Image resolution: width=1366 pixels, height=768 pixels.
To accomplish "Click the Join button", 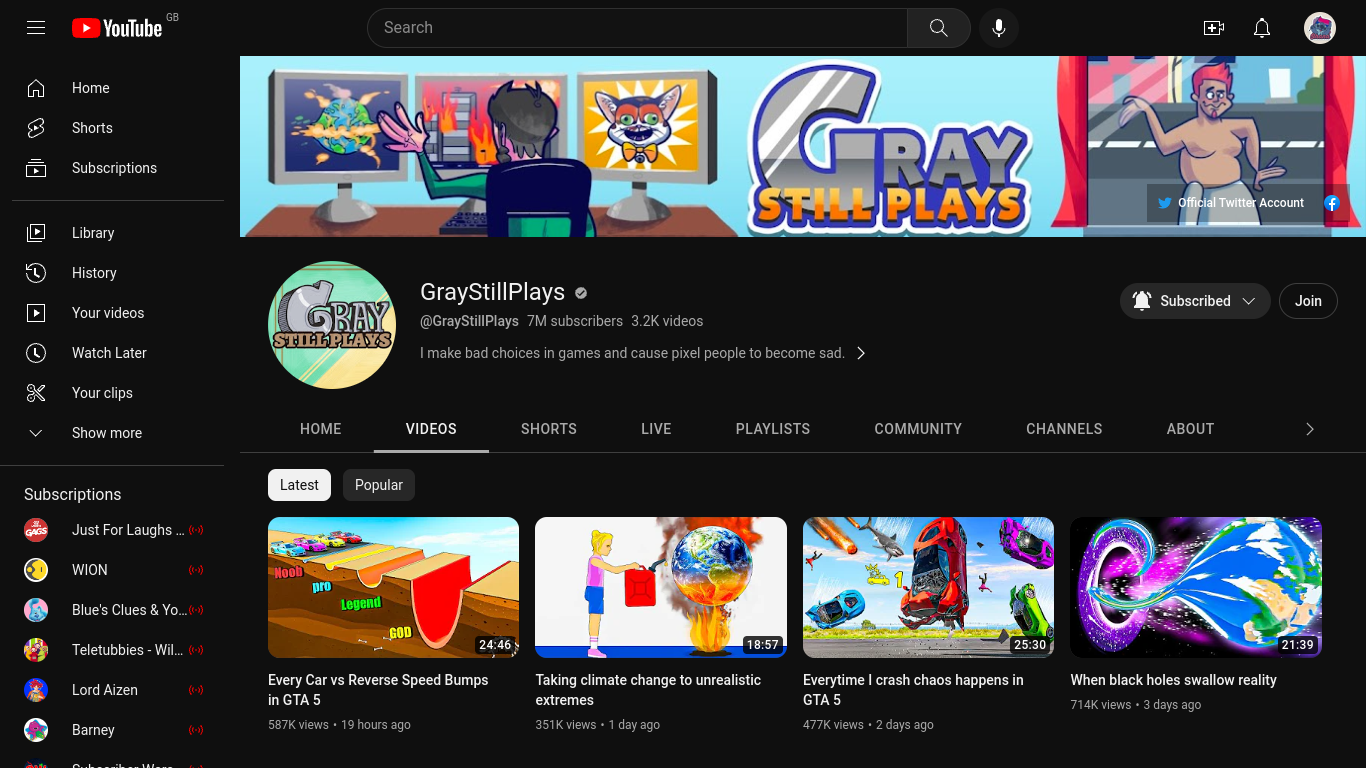I will pyautogui.click(x=1308, y=301).
